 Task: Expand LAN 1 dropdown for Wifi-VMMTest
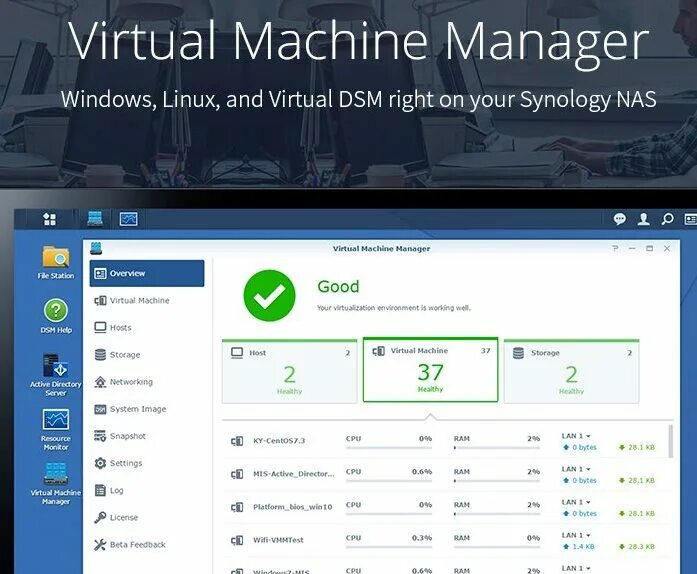point(576,535)
